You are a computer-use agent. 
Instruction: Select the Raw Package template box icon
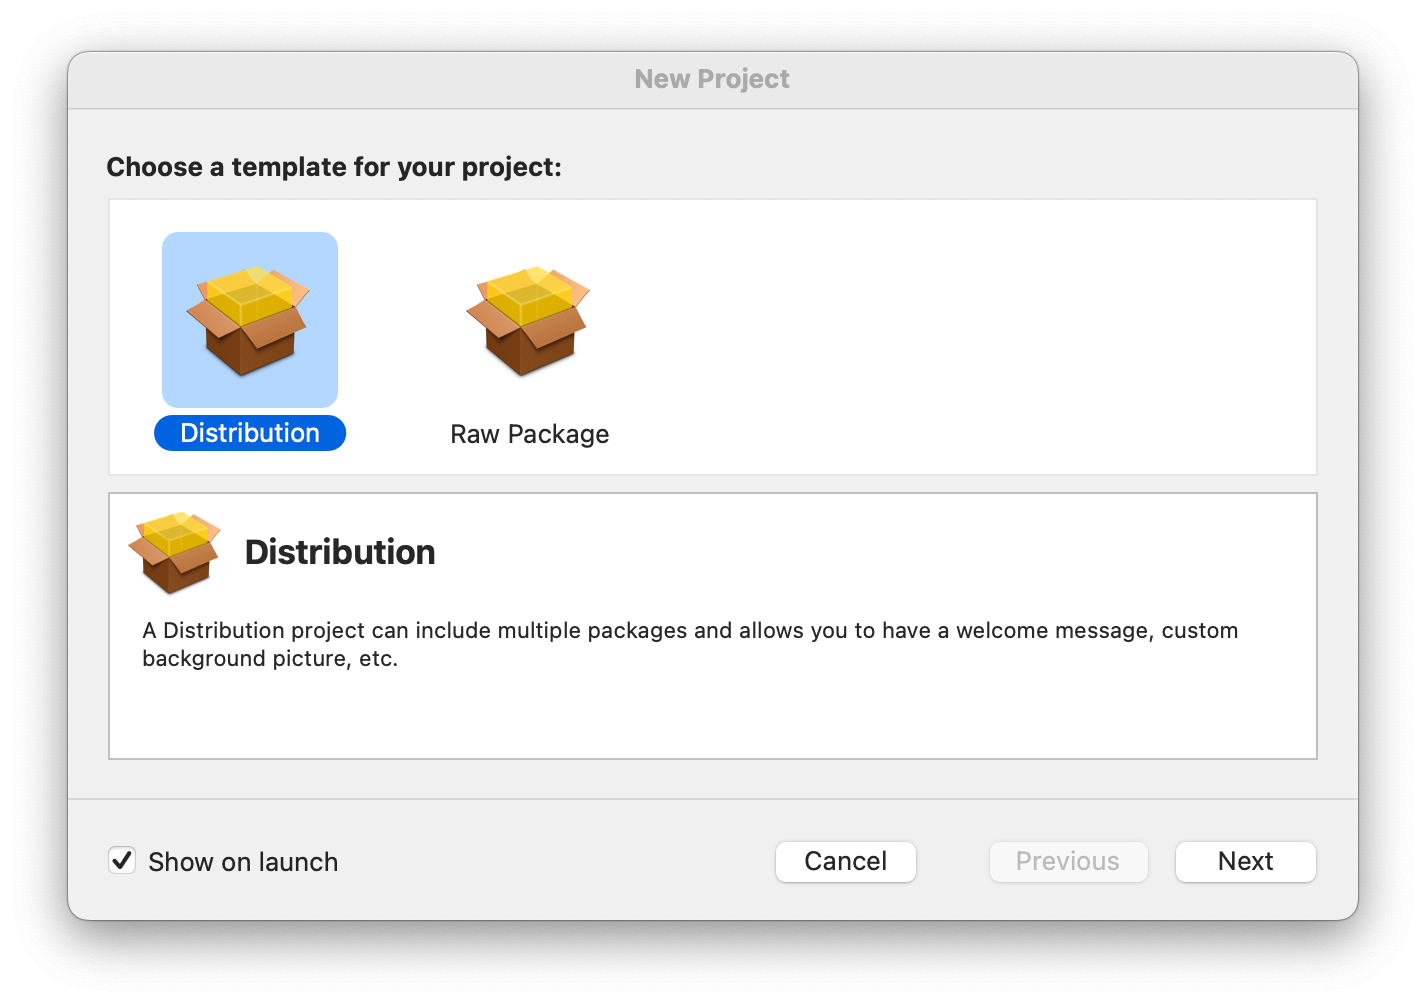[529, 320]
